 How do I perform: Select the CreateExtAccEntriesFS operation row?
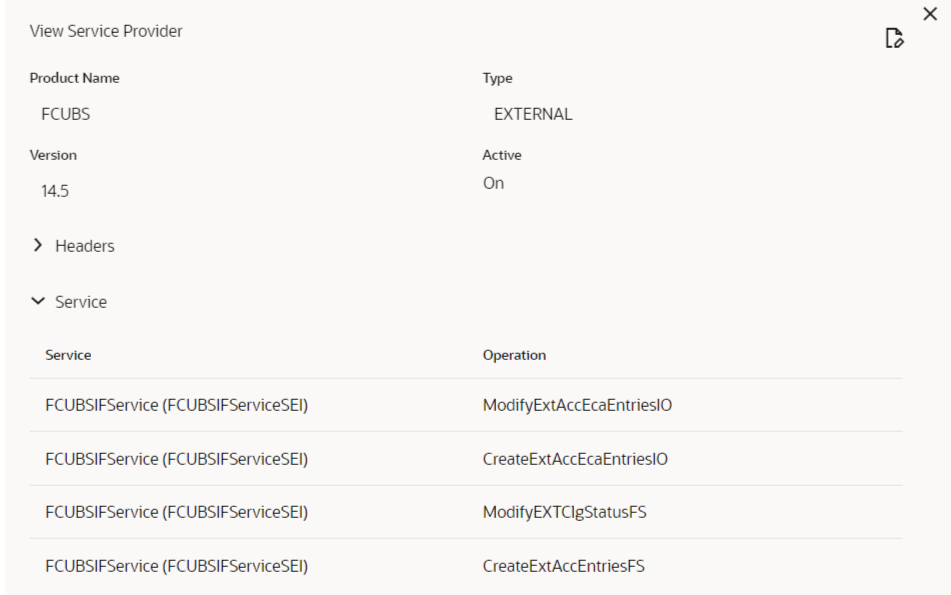[x=466, y=565]
